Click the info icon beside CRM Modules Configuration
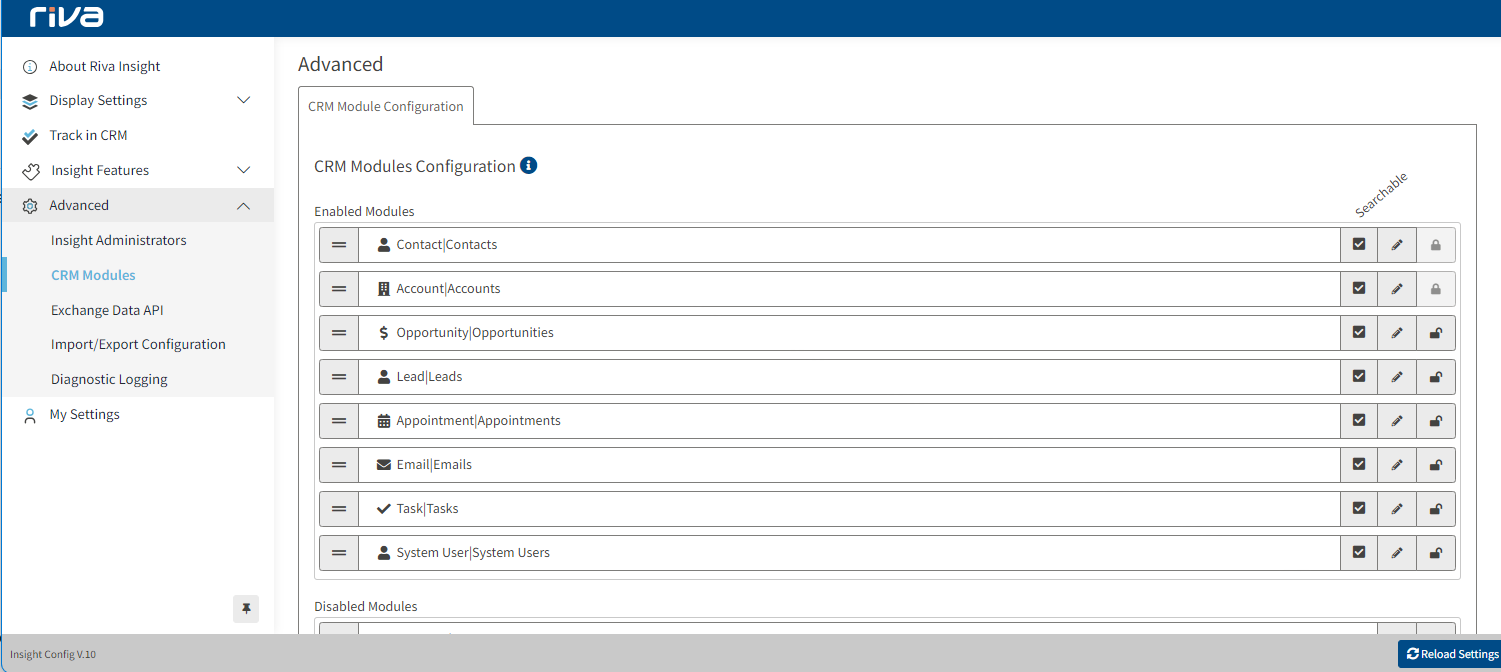Screen dimensions: 1501x672 tap(529, 165)
